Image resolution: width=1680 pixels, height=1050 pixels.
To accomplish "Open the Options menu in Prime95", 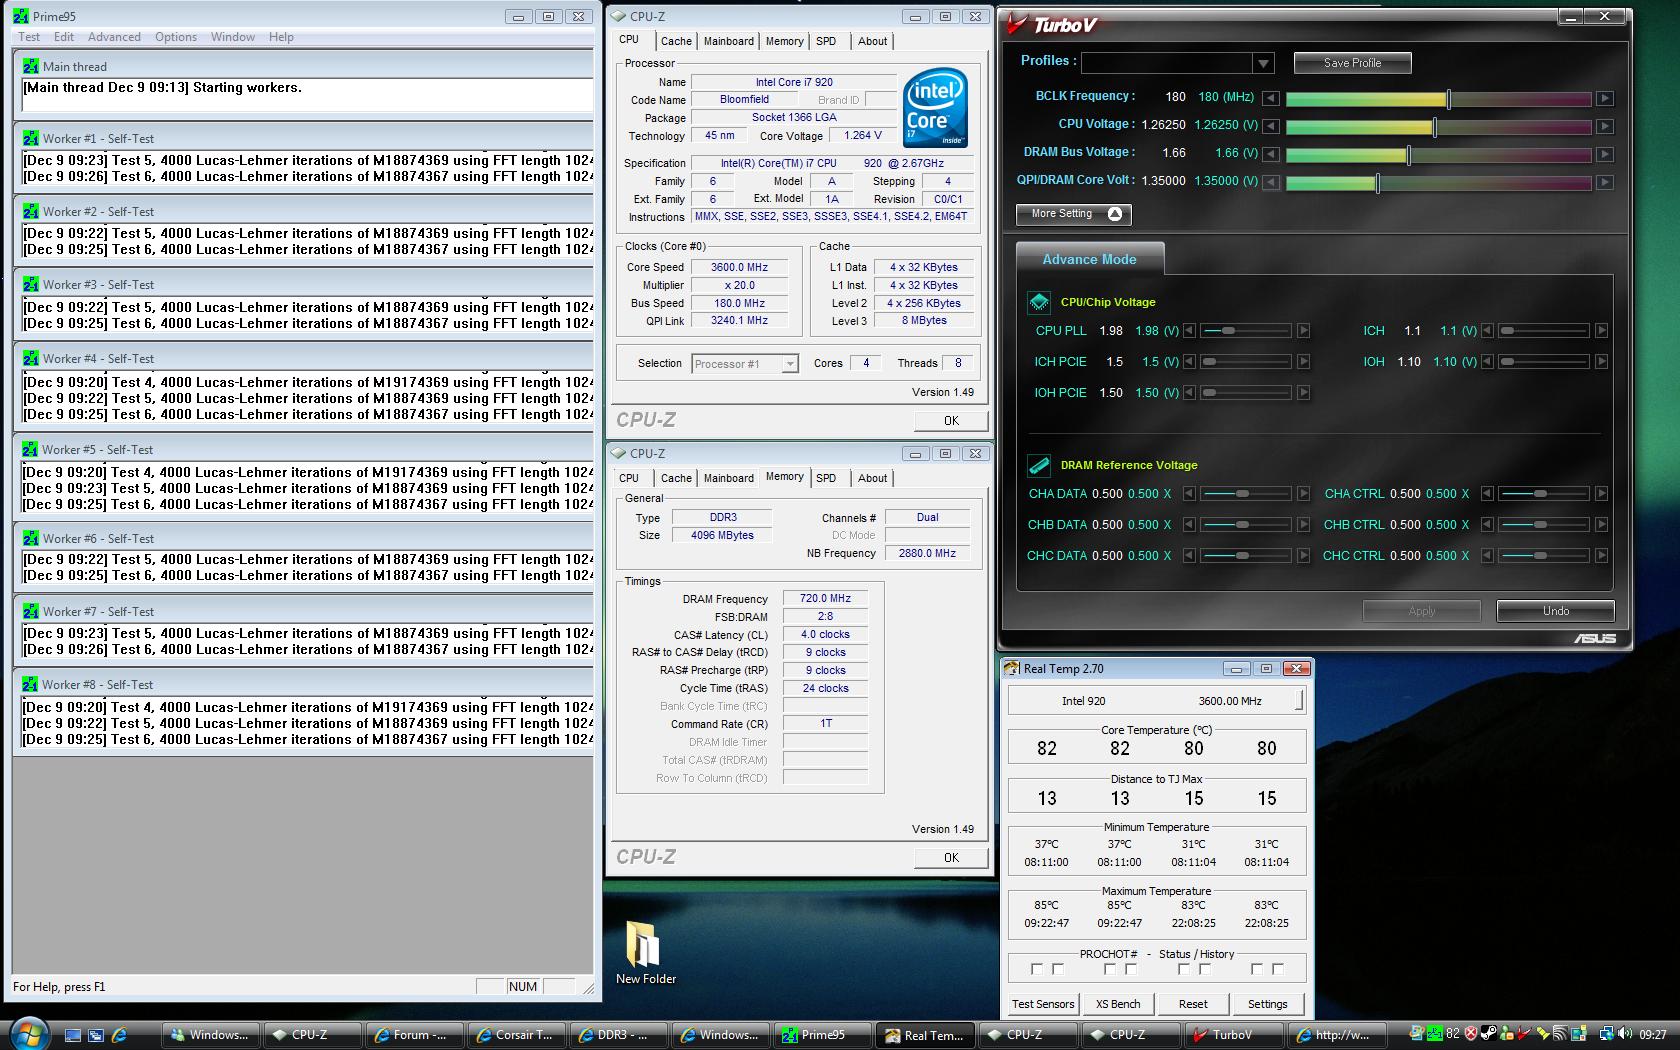I will 176,37.
